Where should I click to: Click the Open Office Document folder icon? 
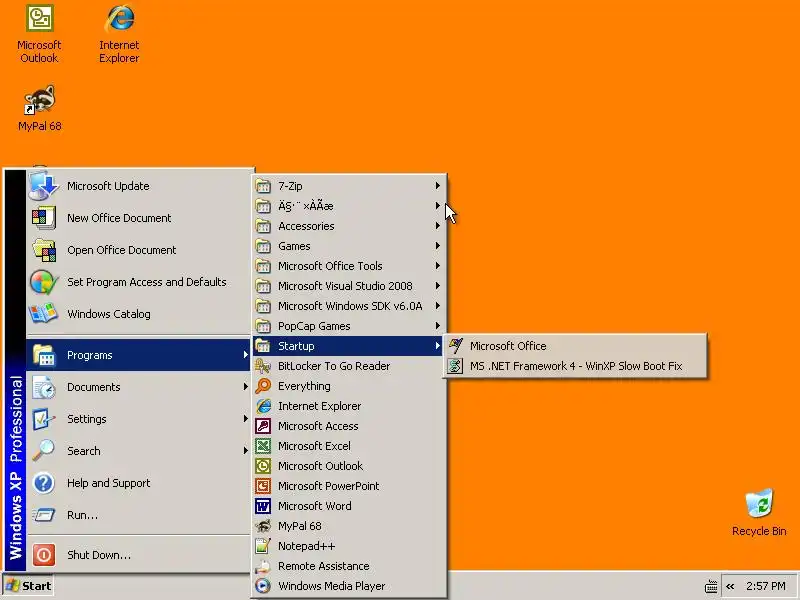click(x=43, y=250)
